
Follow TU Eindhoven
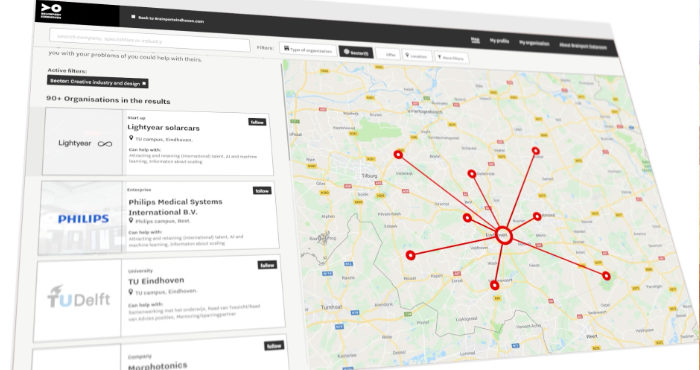pos(267,265)
